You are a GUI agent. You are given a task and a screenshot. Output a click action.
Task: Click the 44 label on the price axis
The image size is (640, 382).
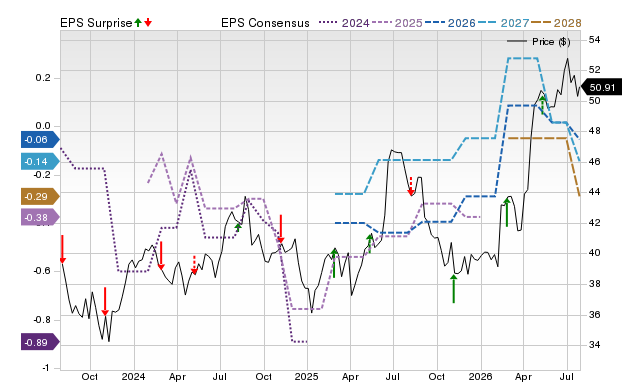(x=594, y=192)
